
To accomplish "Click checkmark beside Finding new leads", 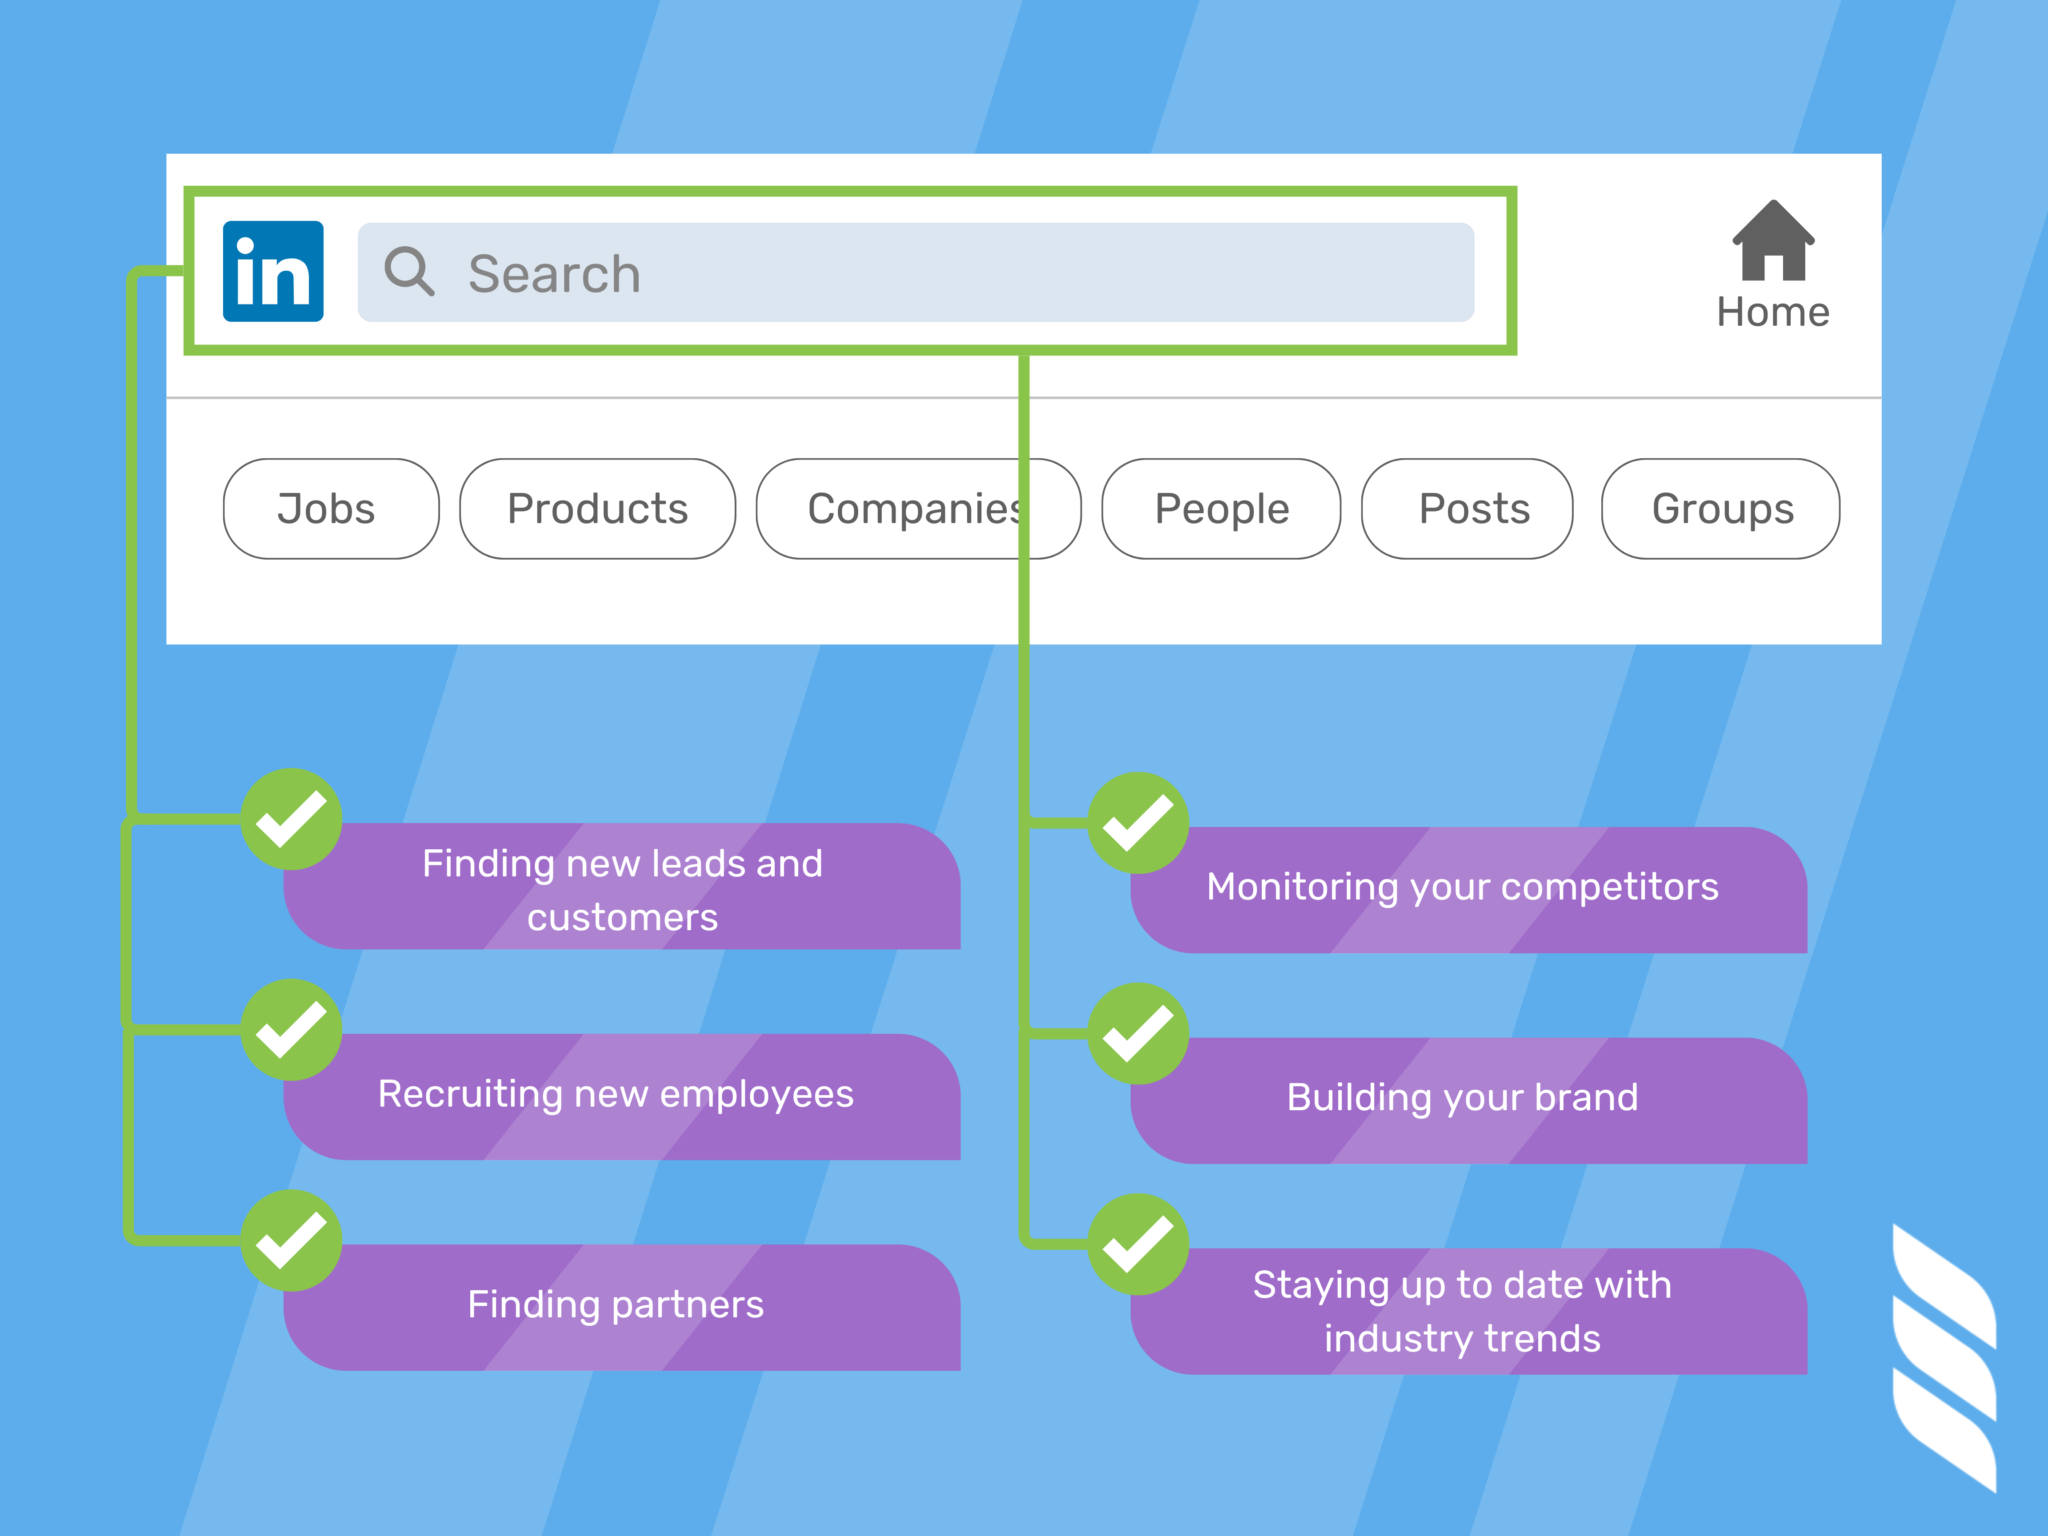I will pos(291,819).
